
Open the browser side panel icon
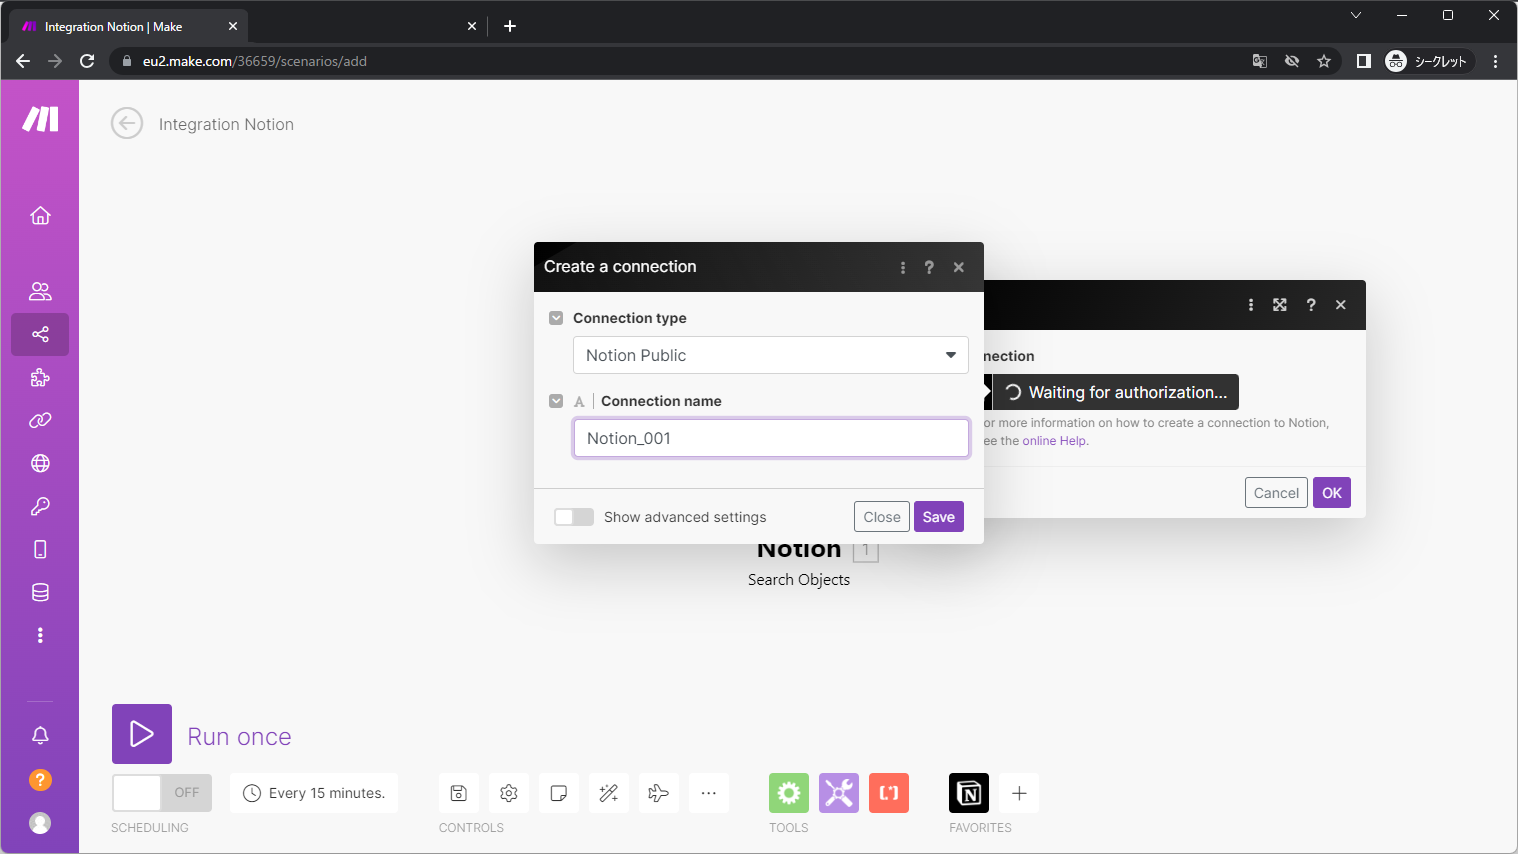tap(1363, 61)
